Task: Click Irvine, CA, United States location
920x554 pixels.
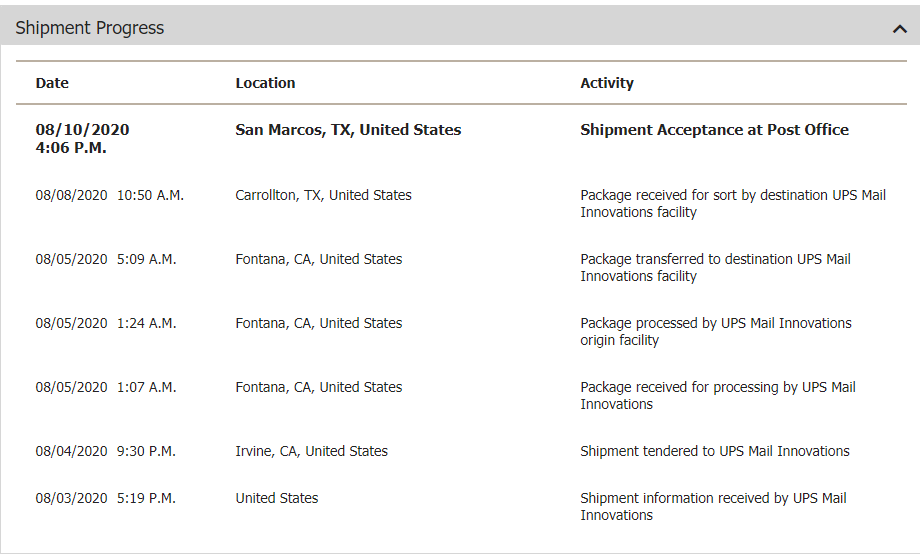Action: (x=312, y=451)
